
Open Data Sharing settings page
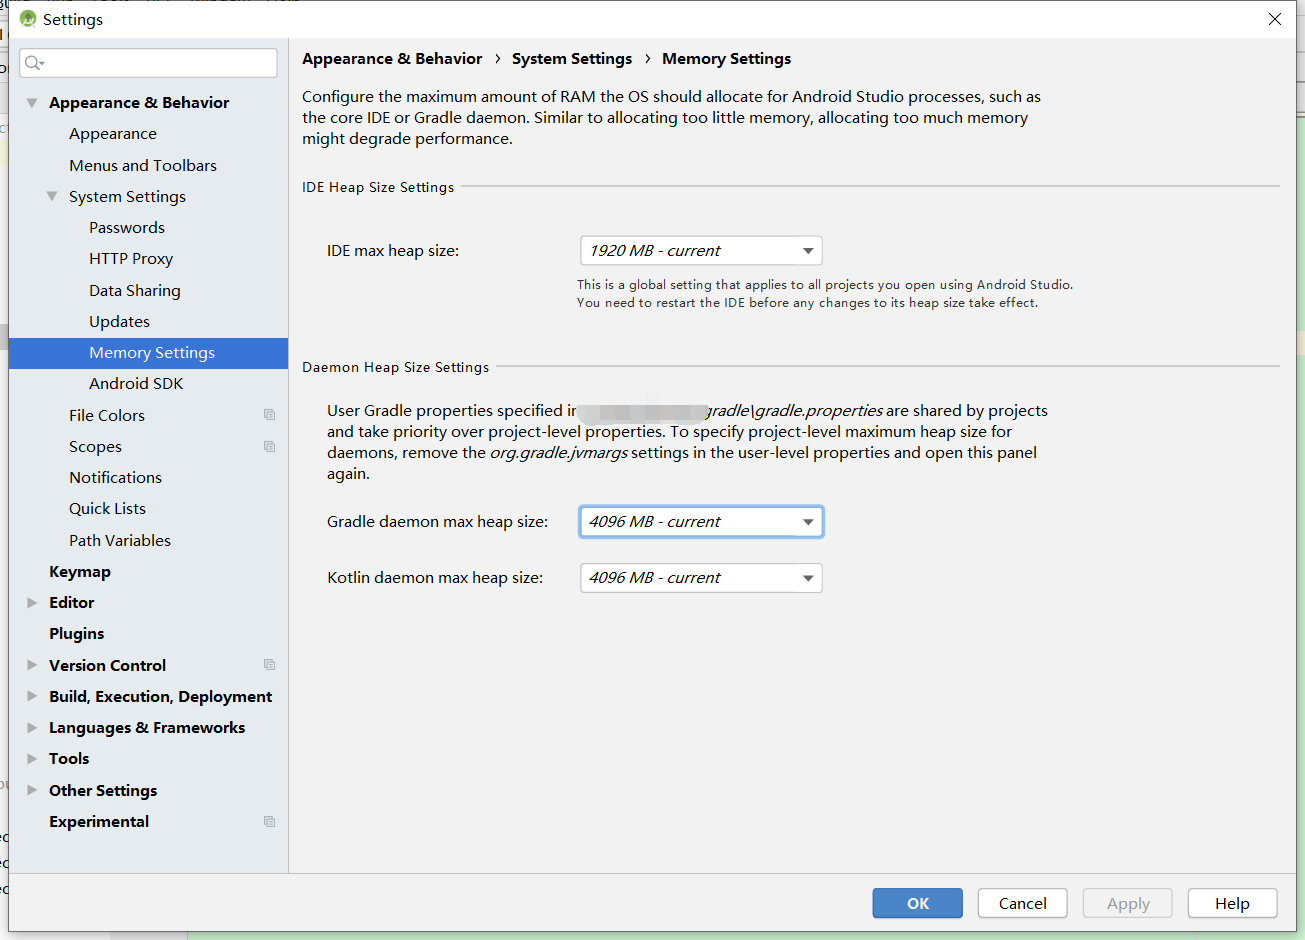tap(135, 290)
